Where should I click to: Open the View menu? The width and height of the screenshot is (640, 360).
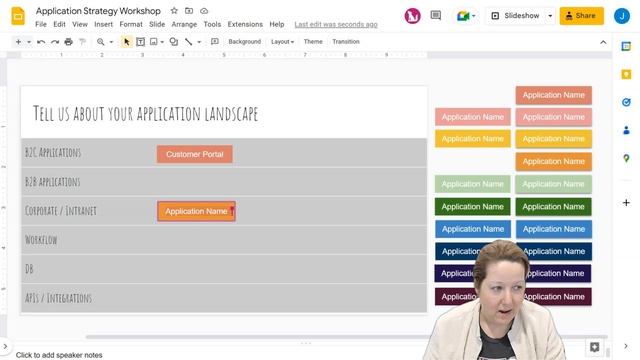[x=80, y=24]
